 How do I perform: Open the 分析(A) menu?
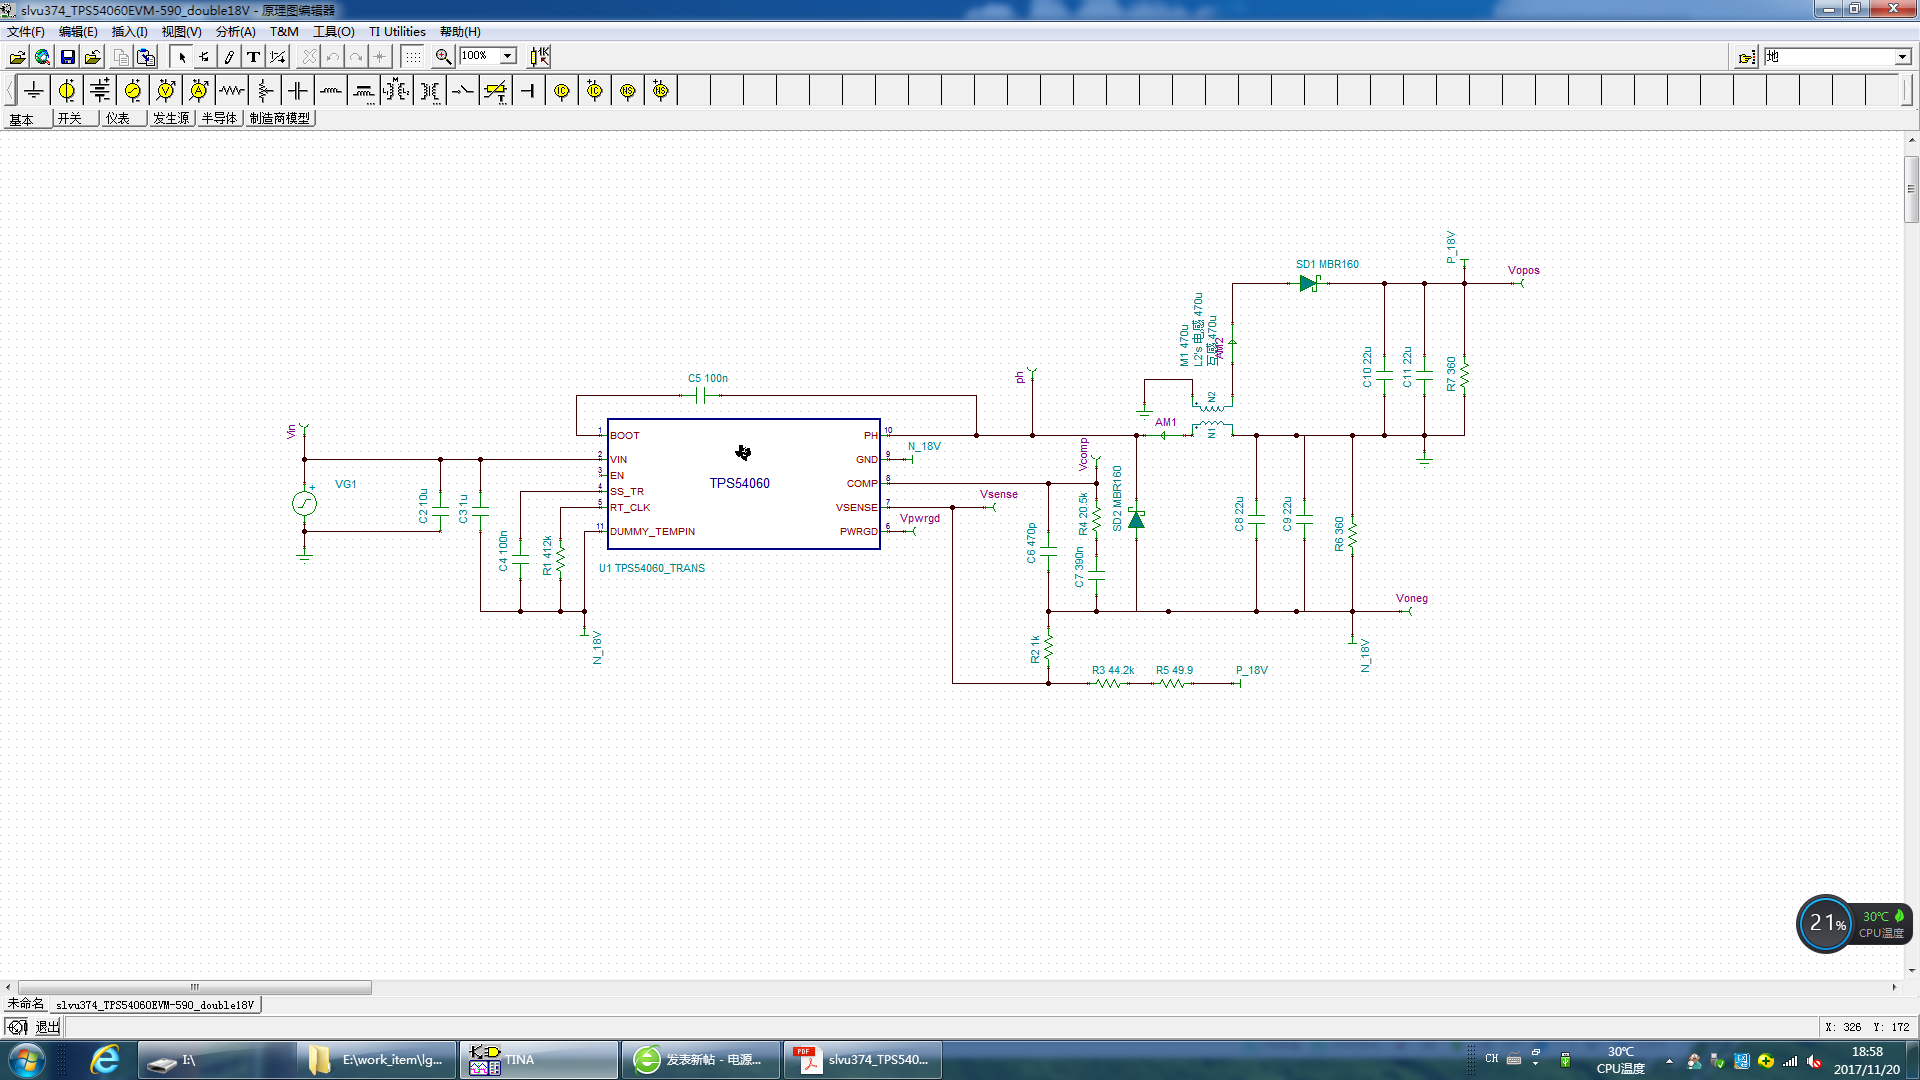(235, 32)
